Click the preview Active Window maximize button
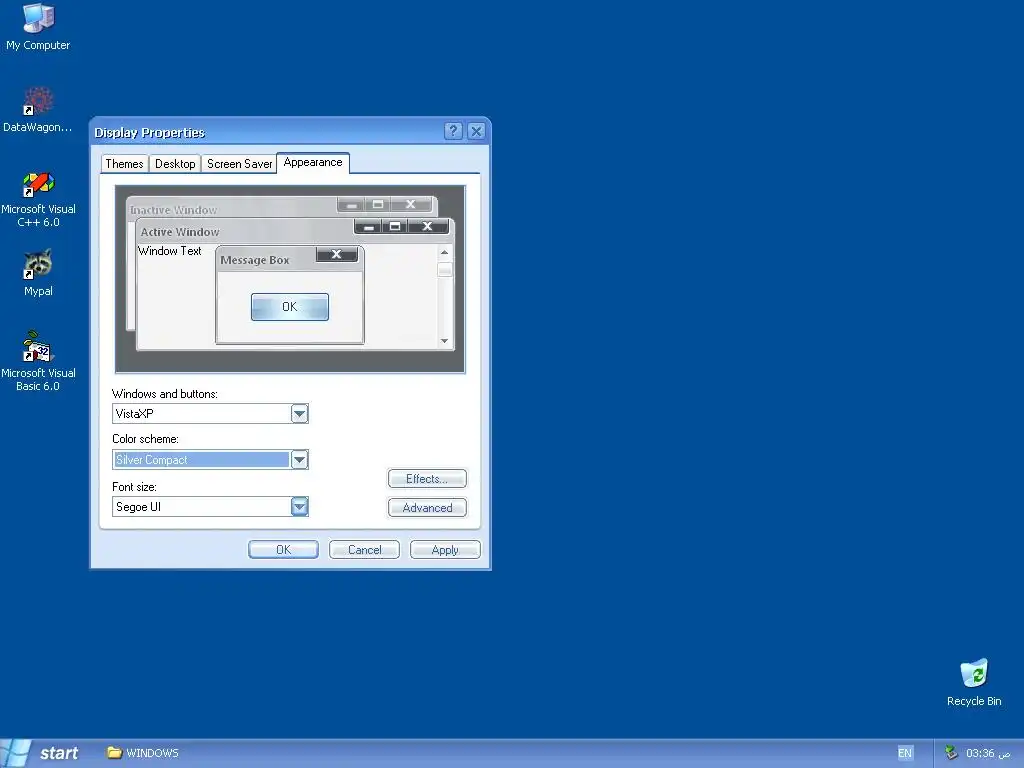Image resolution: width=1024 pixels, height=768 pixels. [x=394, y=227]
